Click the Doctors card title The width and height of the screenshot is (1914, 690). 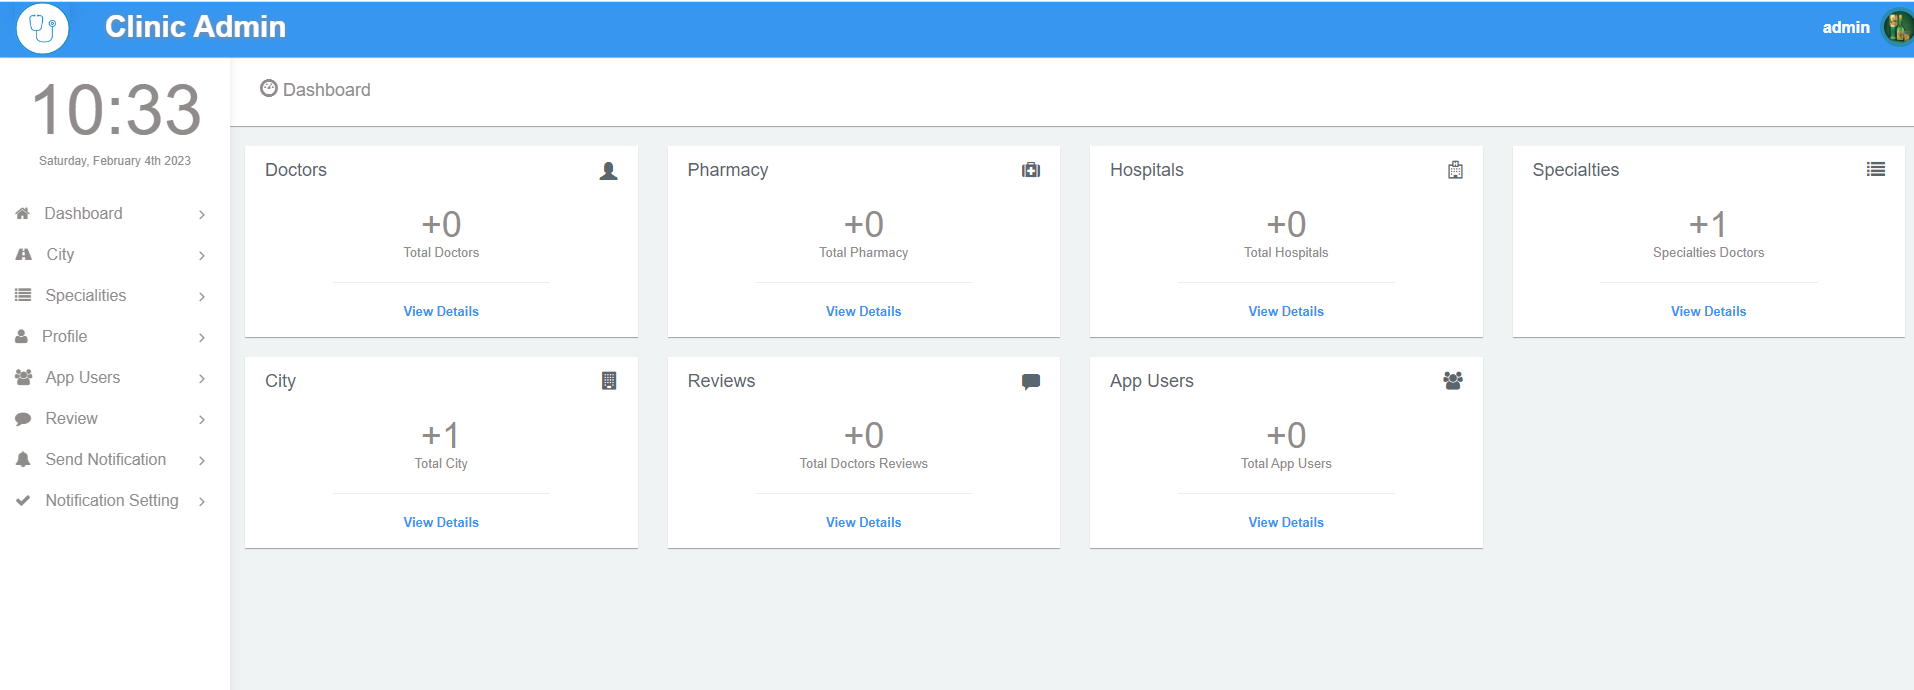(x=296, y=170)
